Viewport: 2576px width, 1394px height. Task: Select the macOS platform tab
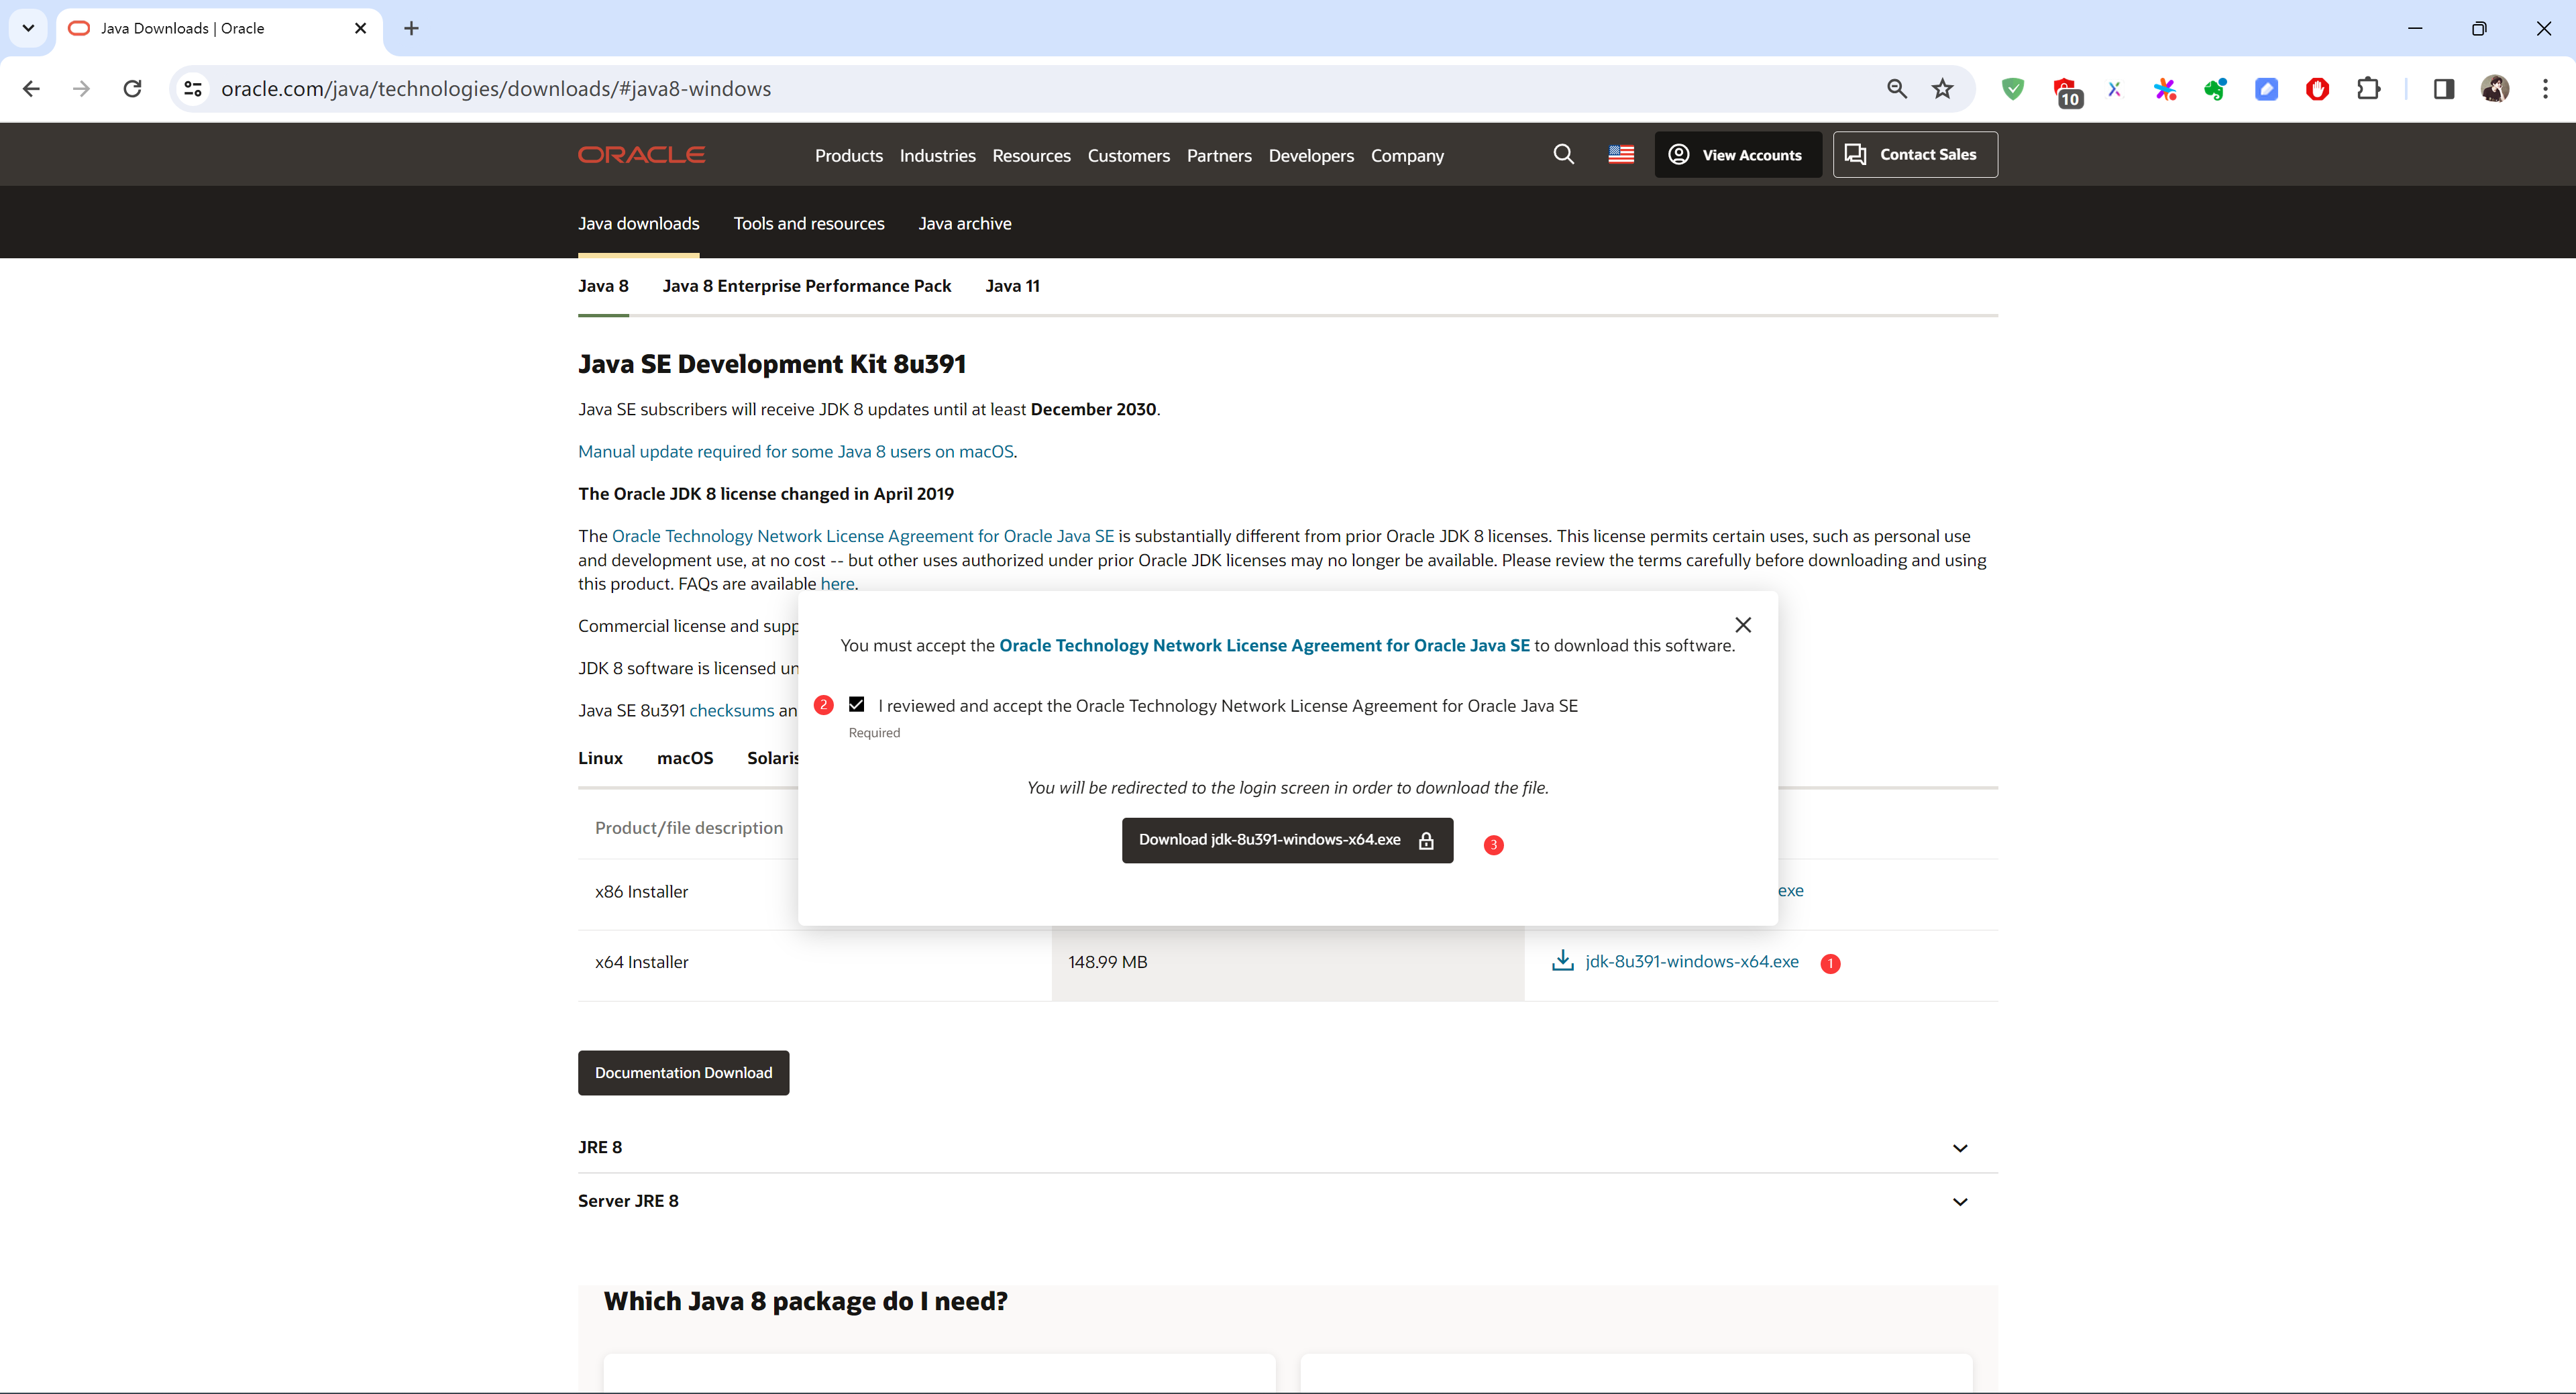685,758
